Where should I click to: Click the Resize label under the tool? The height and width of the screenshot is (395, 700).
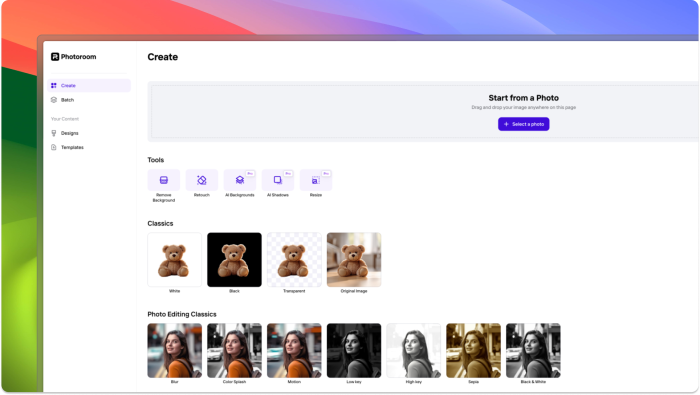click(316, 195)
